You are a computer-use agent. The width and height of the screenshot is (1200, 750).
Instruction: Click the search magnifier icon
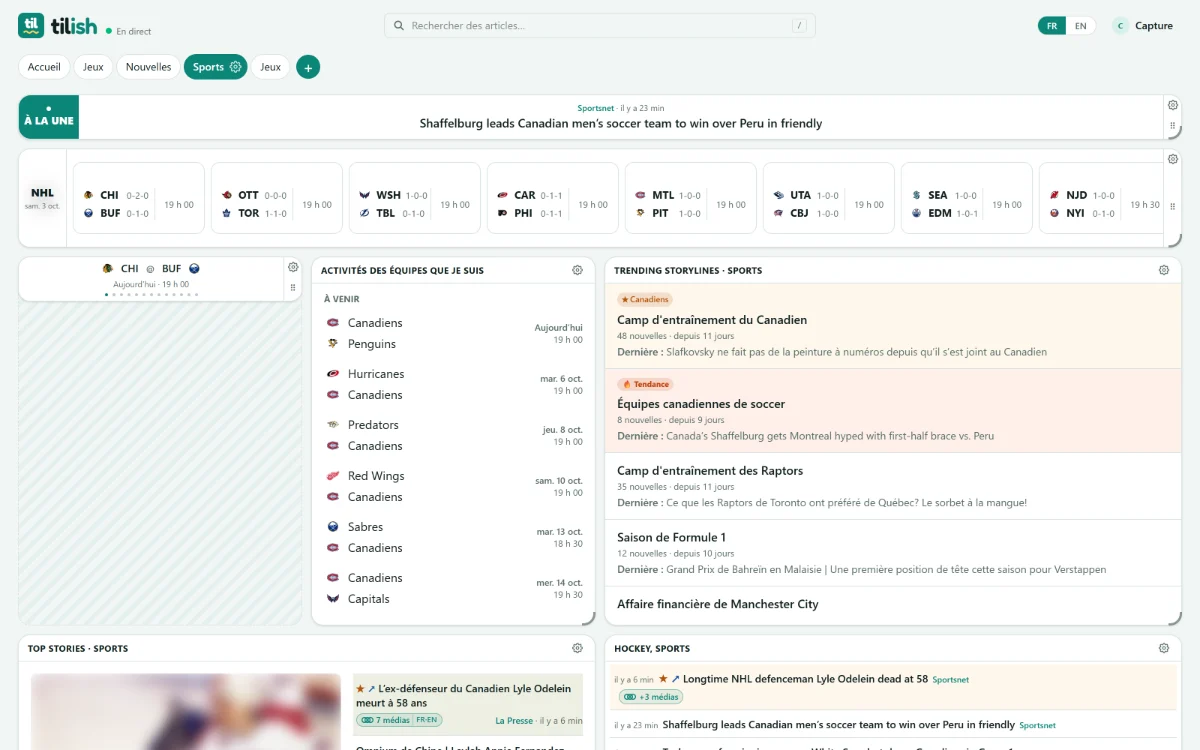tap(399, 26)
